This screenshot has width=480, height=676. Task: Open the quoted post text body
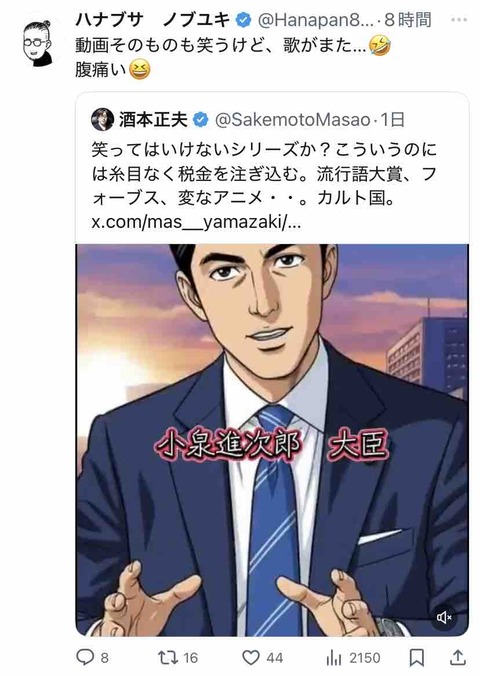(264, 174)
